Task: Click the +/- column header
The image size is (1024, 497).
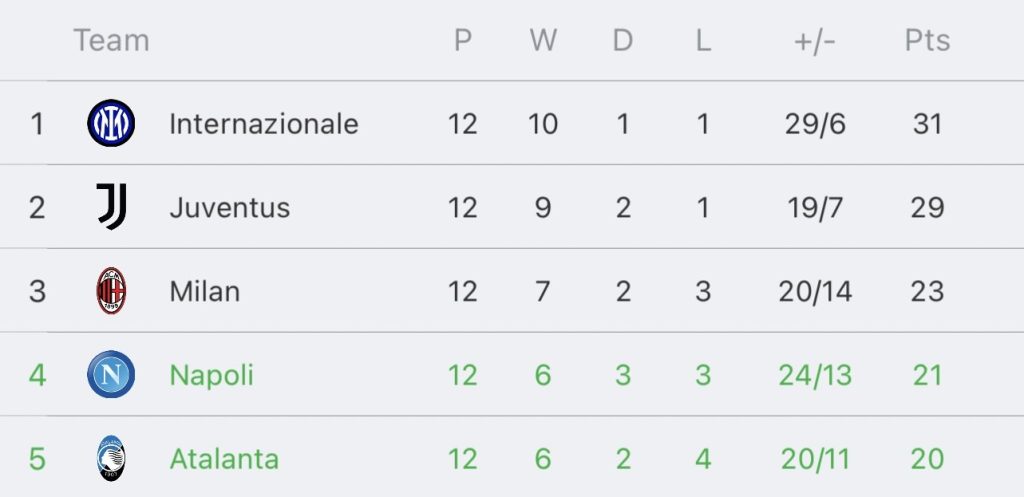Action: pyautogui.click(x=815, y=40)
